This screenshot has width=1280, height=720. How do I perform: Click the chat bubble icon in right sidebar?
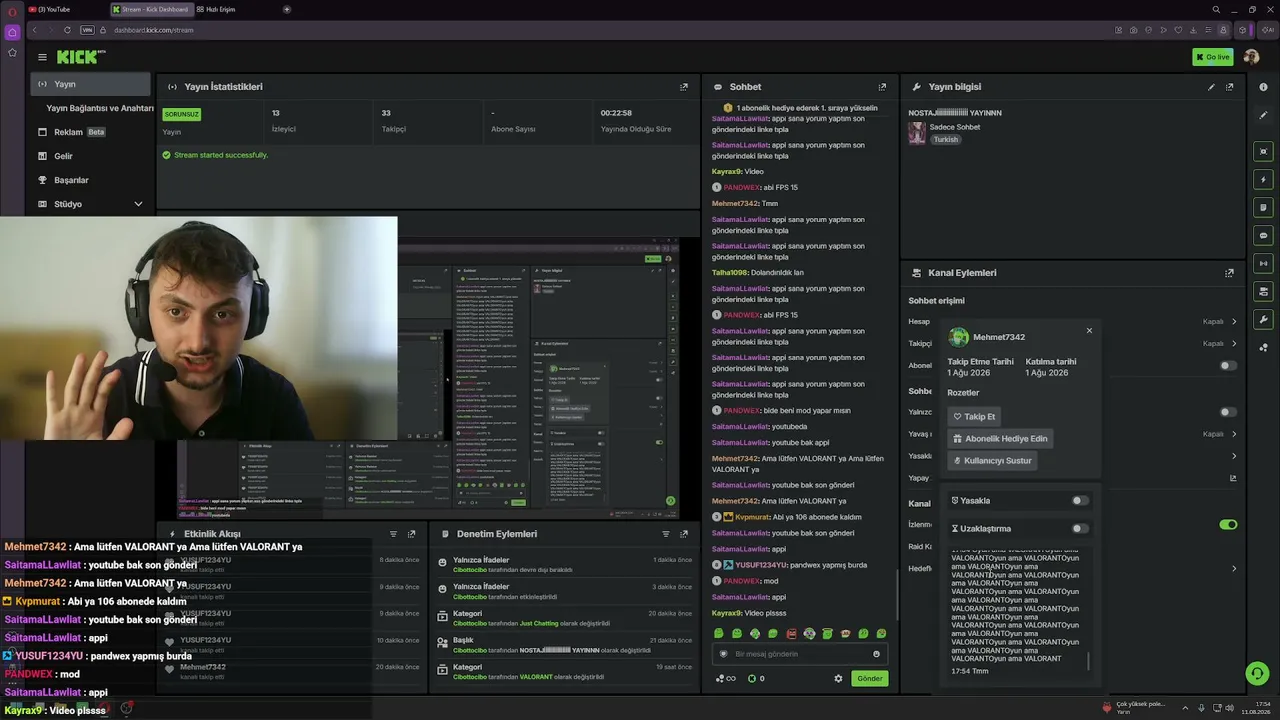[1264, 236]
